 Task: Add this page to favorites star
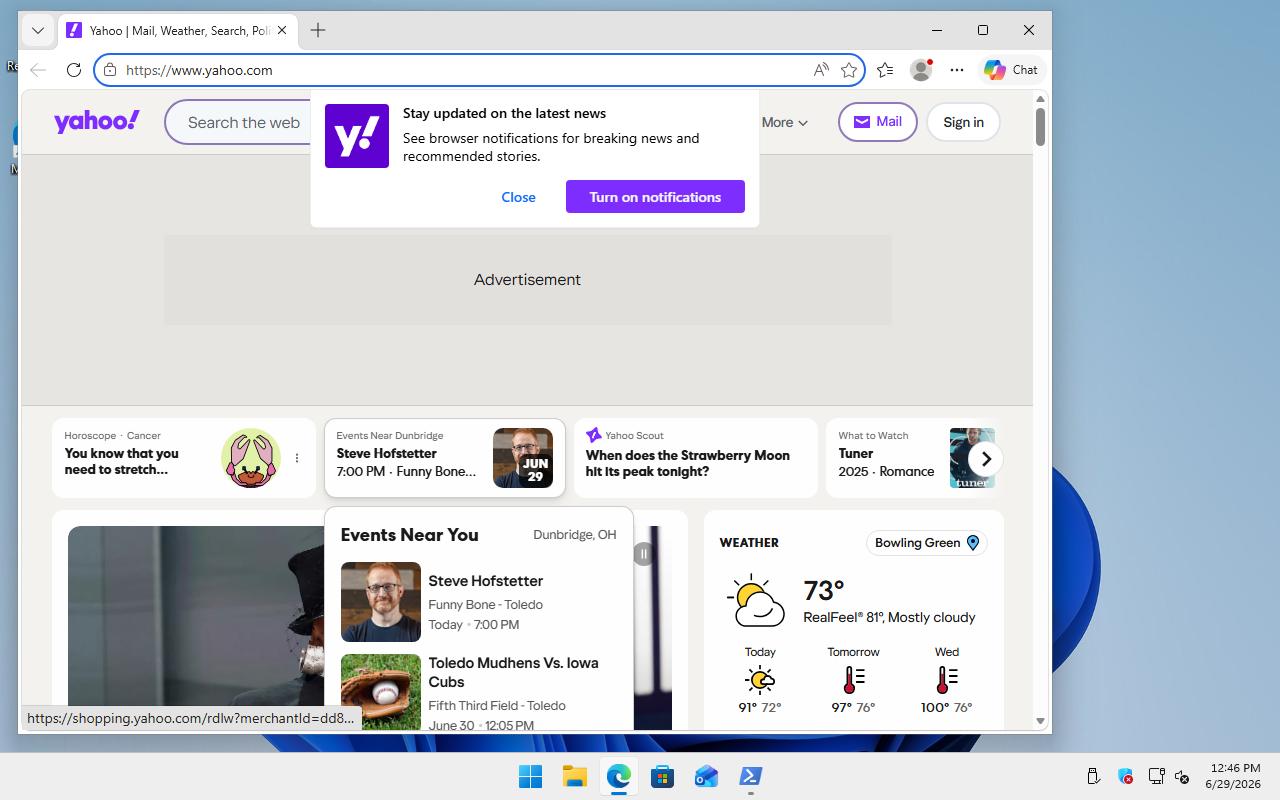pos(849,70)
